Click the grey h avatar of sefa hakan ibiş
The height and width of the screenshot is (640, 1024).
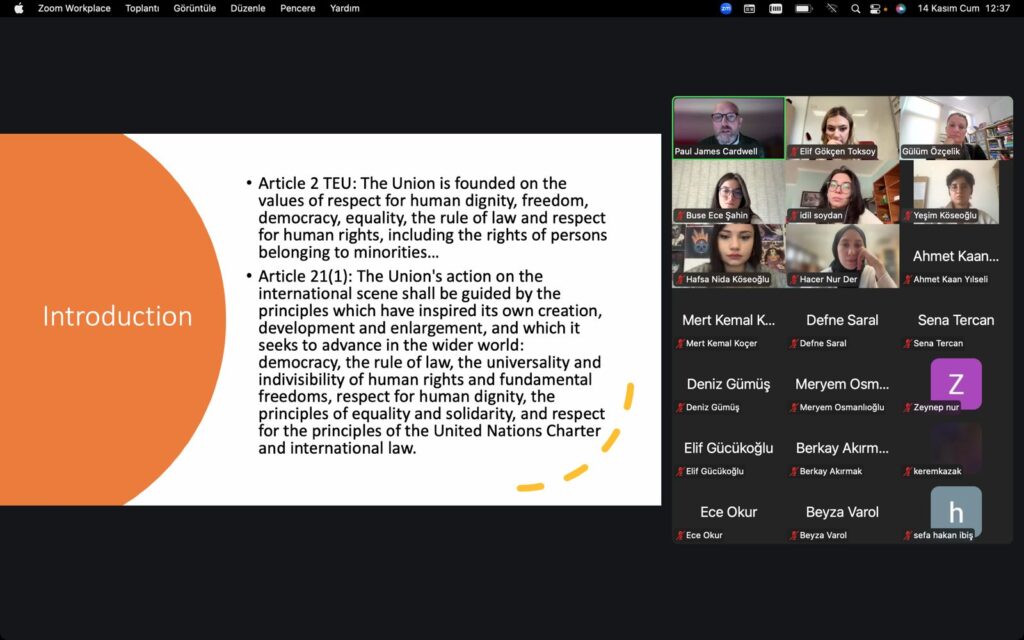[955, 511]
